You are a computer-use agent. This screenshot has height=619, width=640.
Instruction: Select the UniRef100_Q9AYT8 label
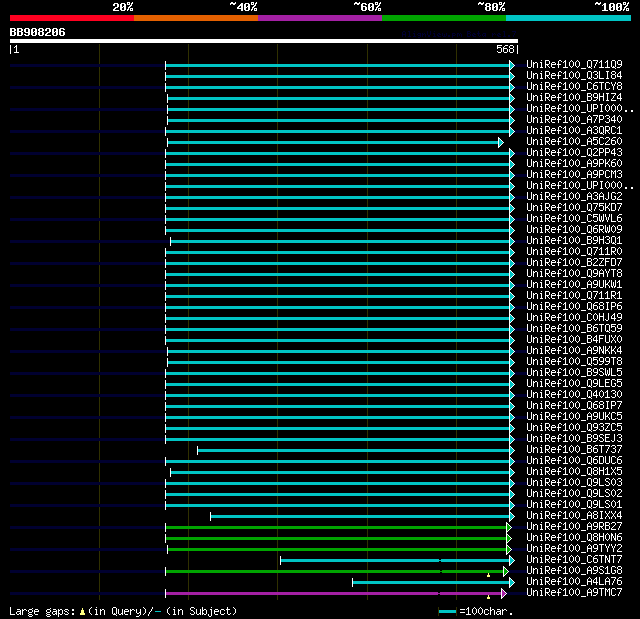click(x=574, y=274)
